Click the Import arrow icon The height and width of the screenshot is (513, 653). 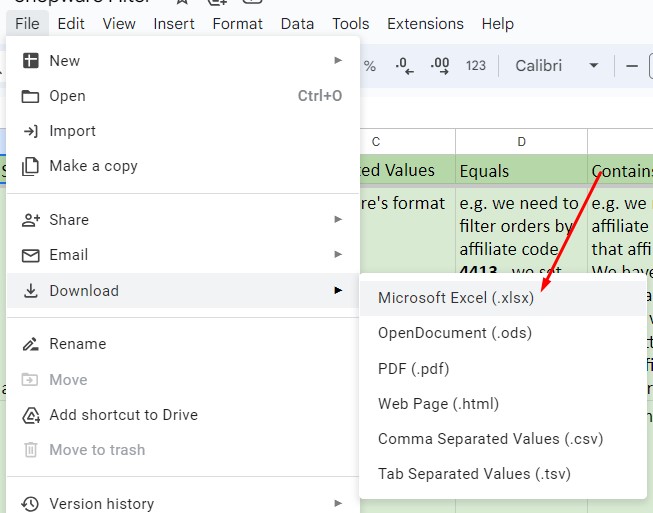[30, 131]
